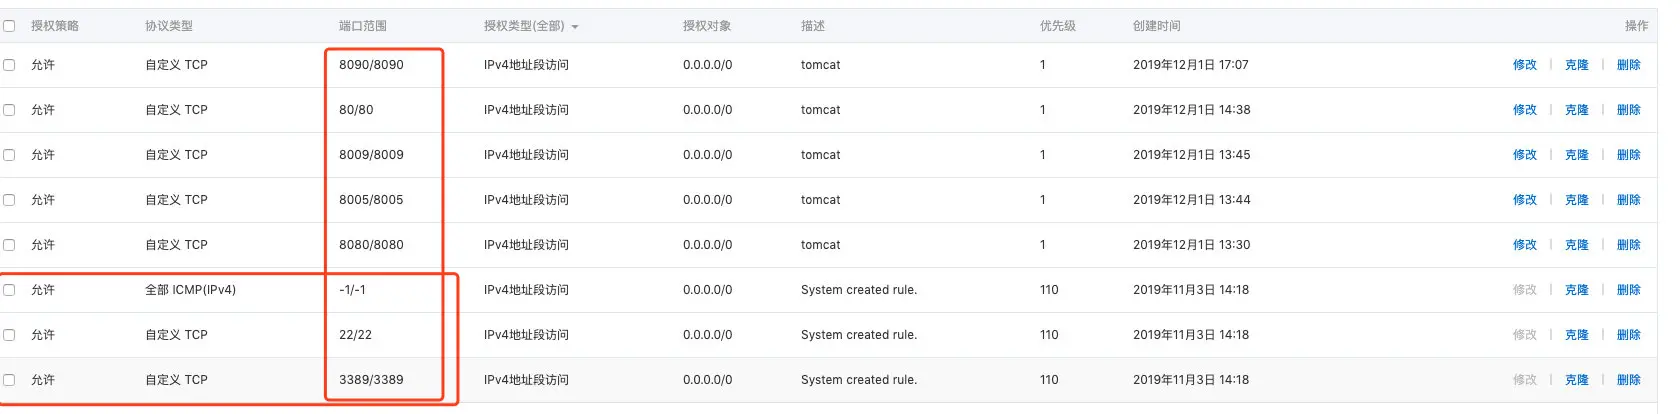The image size is (1680, 414).
Task: Select the ICMP(IPv4) rule checkbox
Action: click(9, 290)
